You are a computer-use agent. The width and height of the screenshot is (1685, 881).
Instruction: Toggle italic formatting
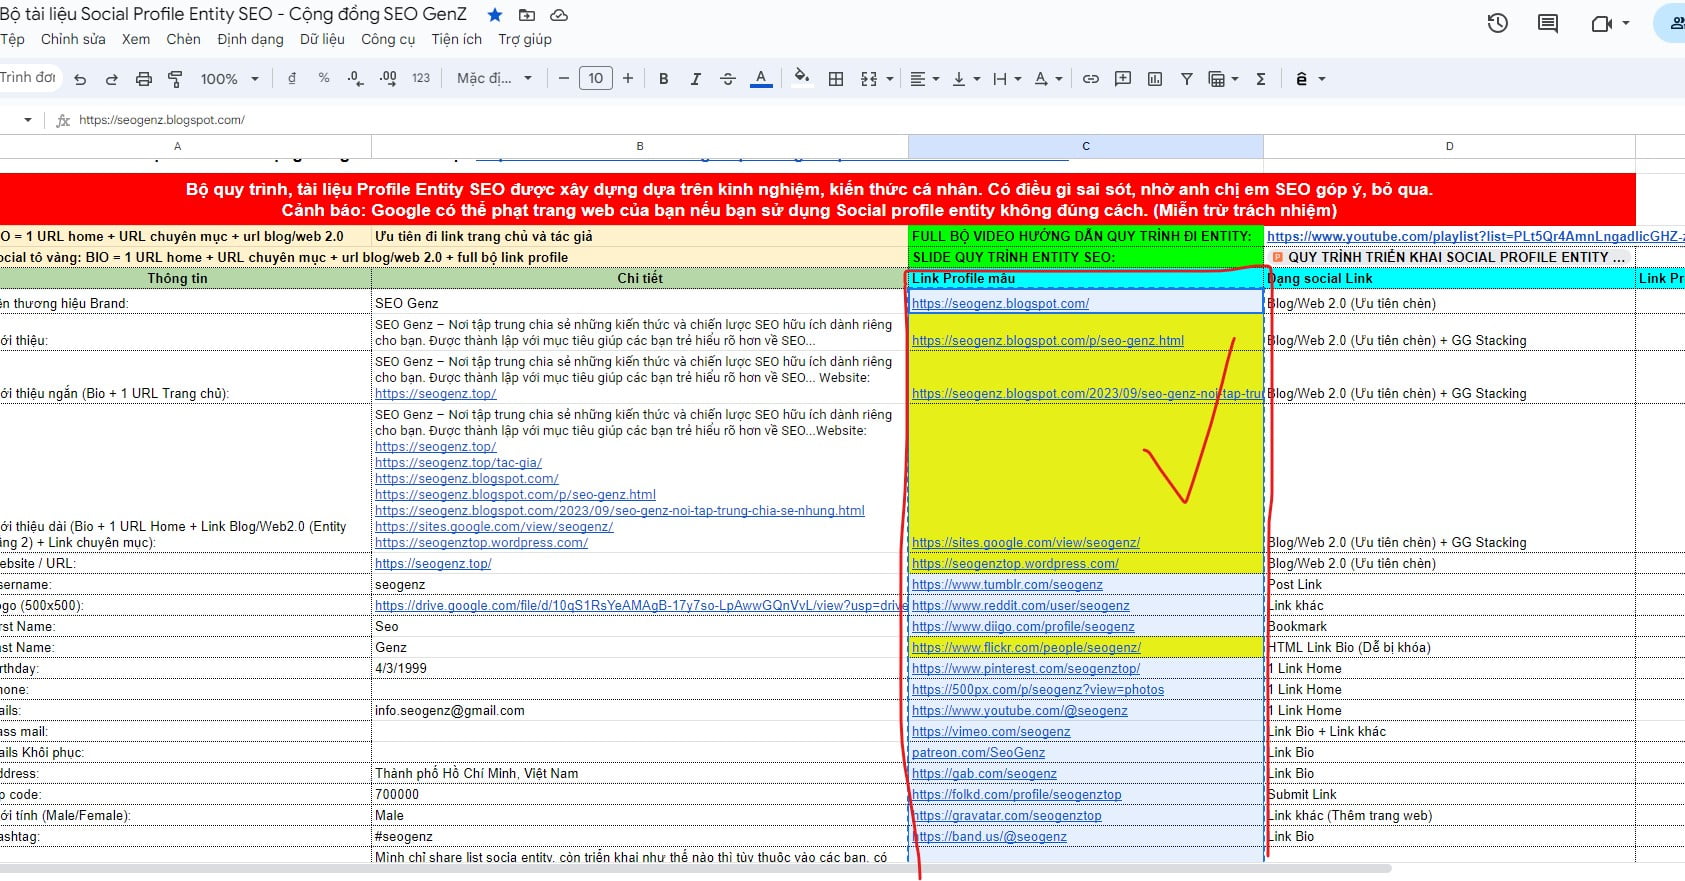pyautogui.click(x=695, y=79)
